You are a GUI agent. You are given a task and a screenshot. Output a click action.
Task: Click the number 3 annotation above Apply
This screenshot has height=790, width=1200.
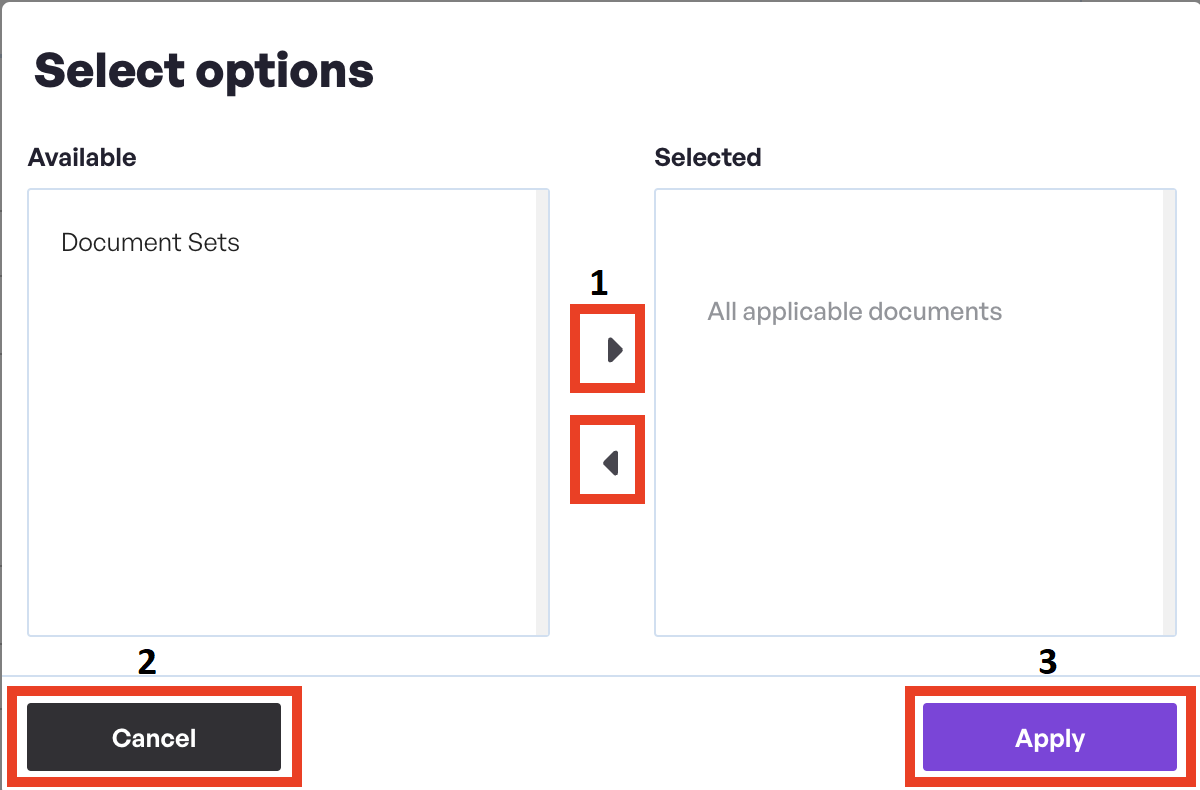point(1047,662)
